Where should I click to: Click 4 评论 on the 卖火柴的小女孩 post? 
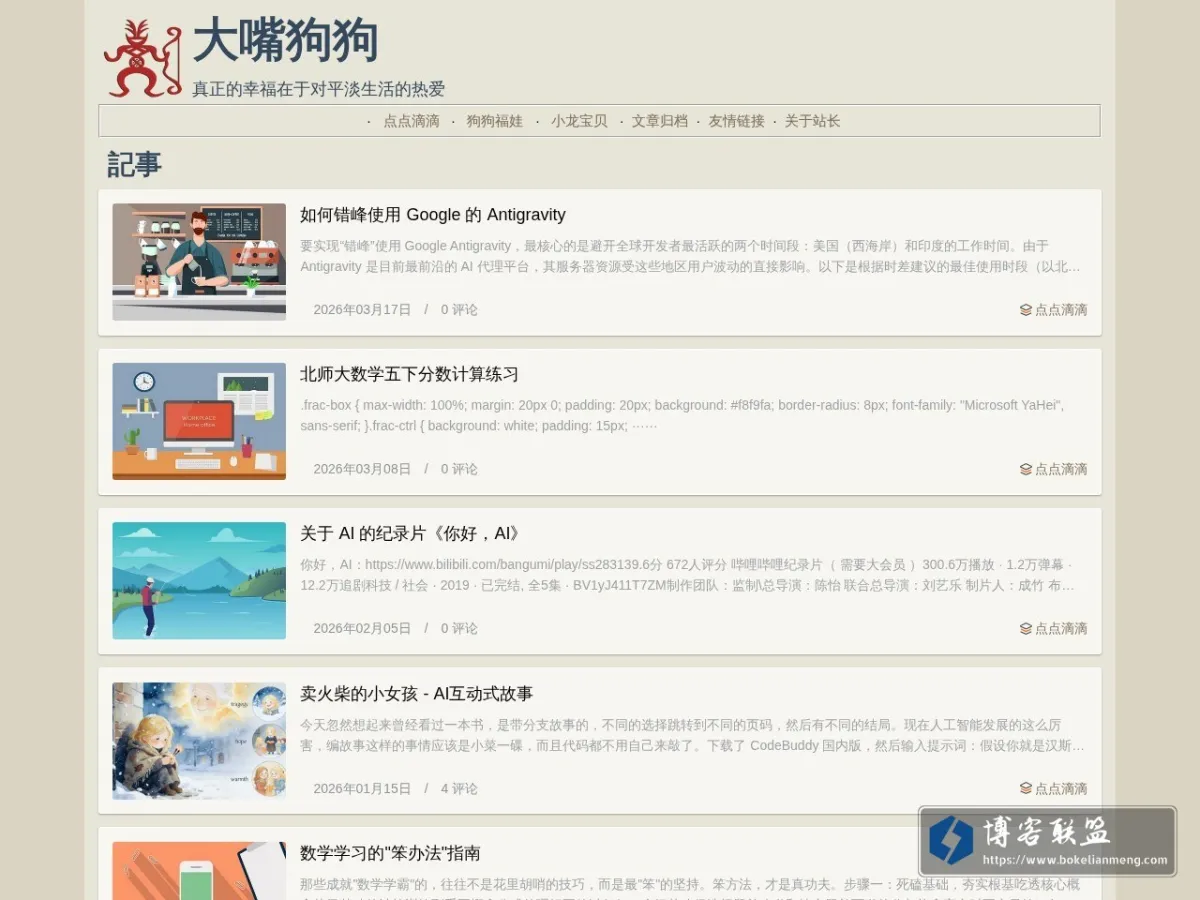[459, 788]
